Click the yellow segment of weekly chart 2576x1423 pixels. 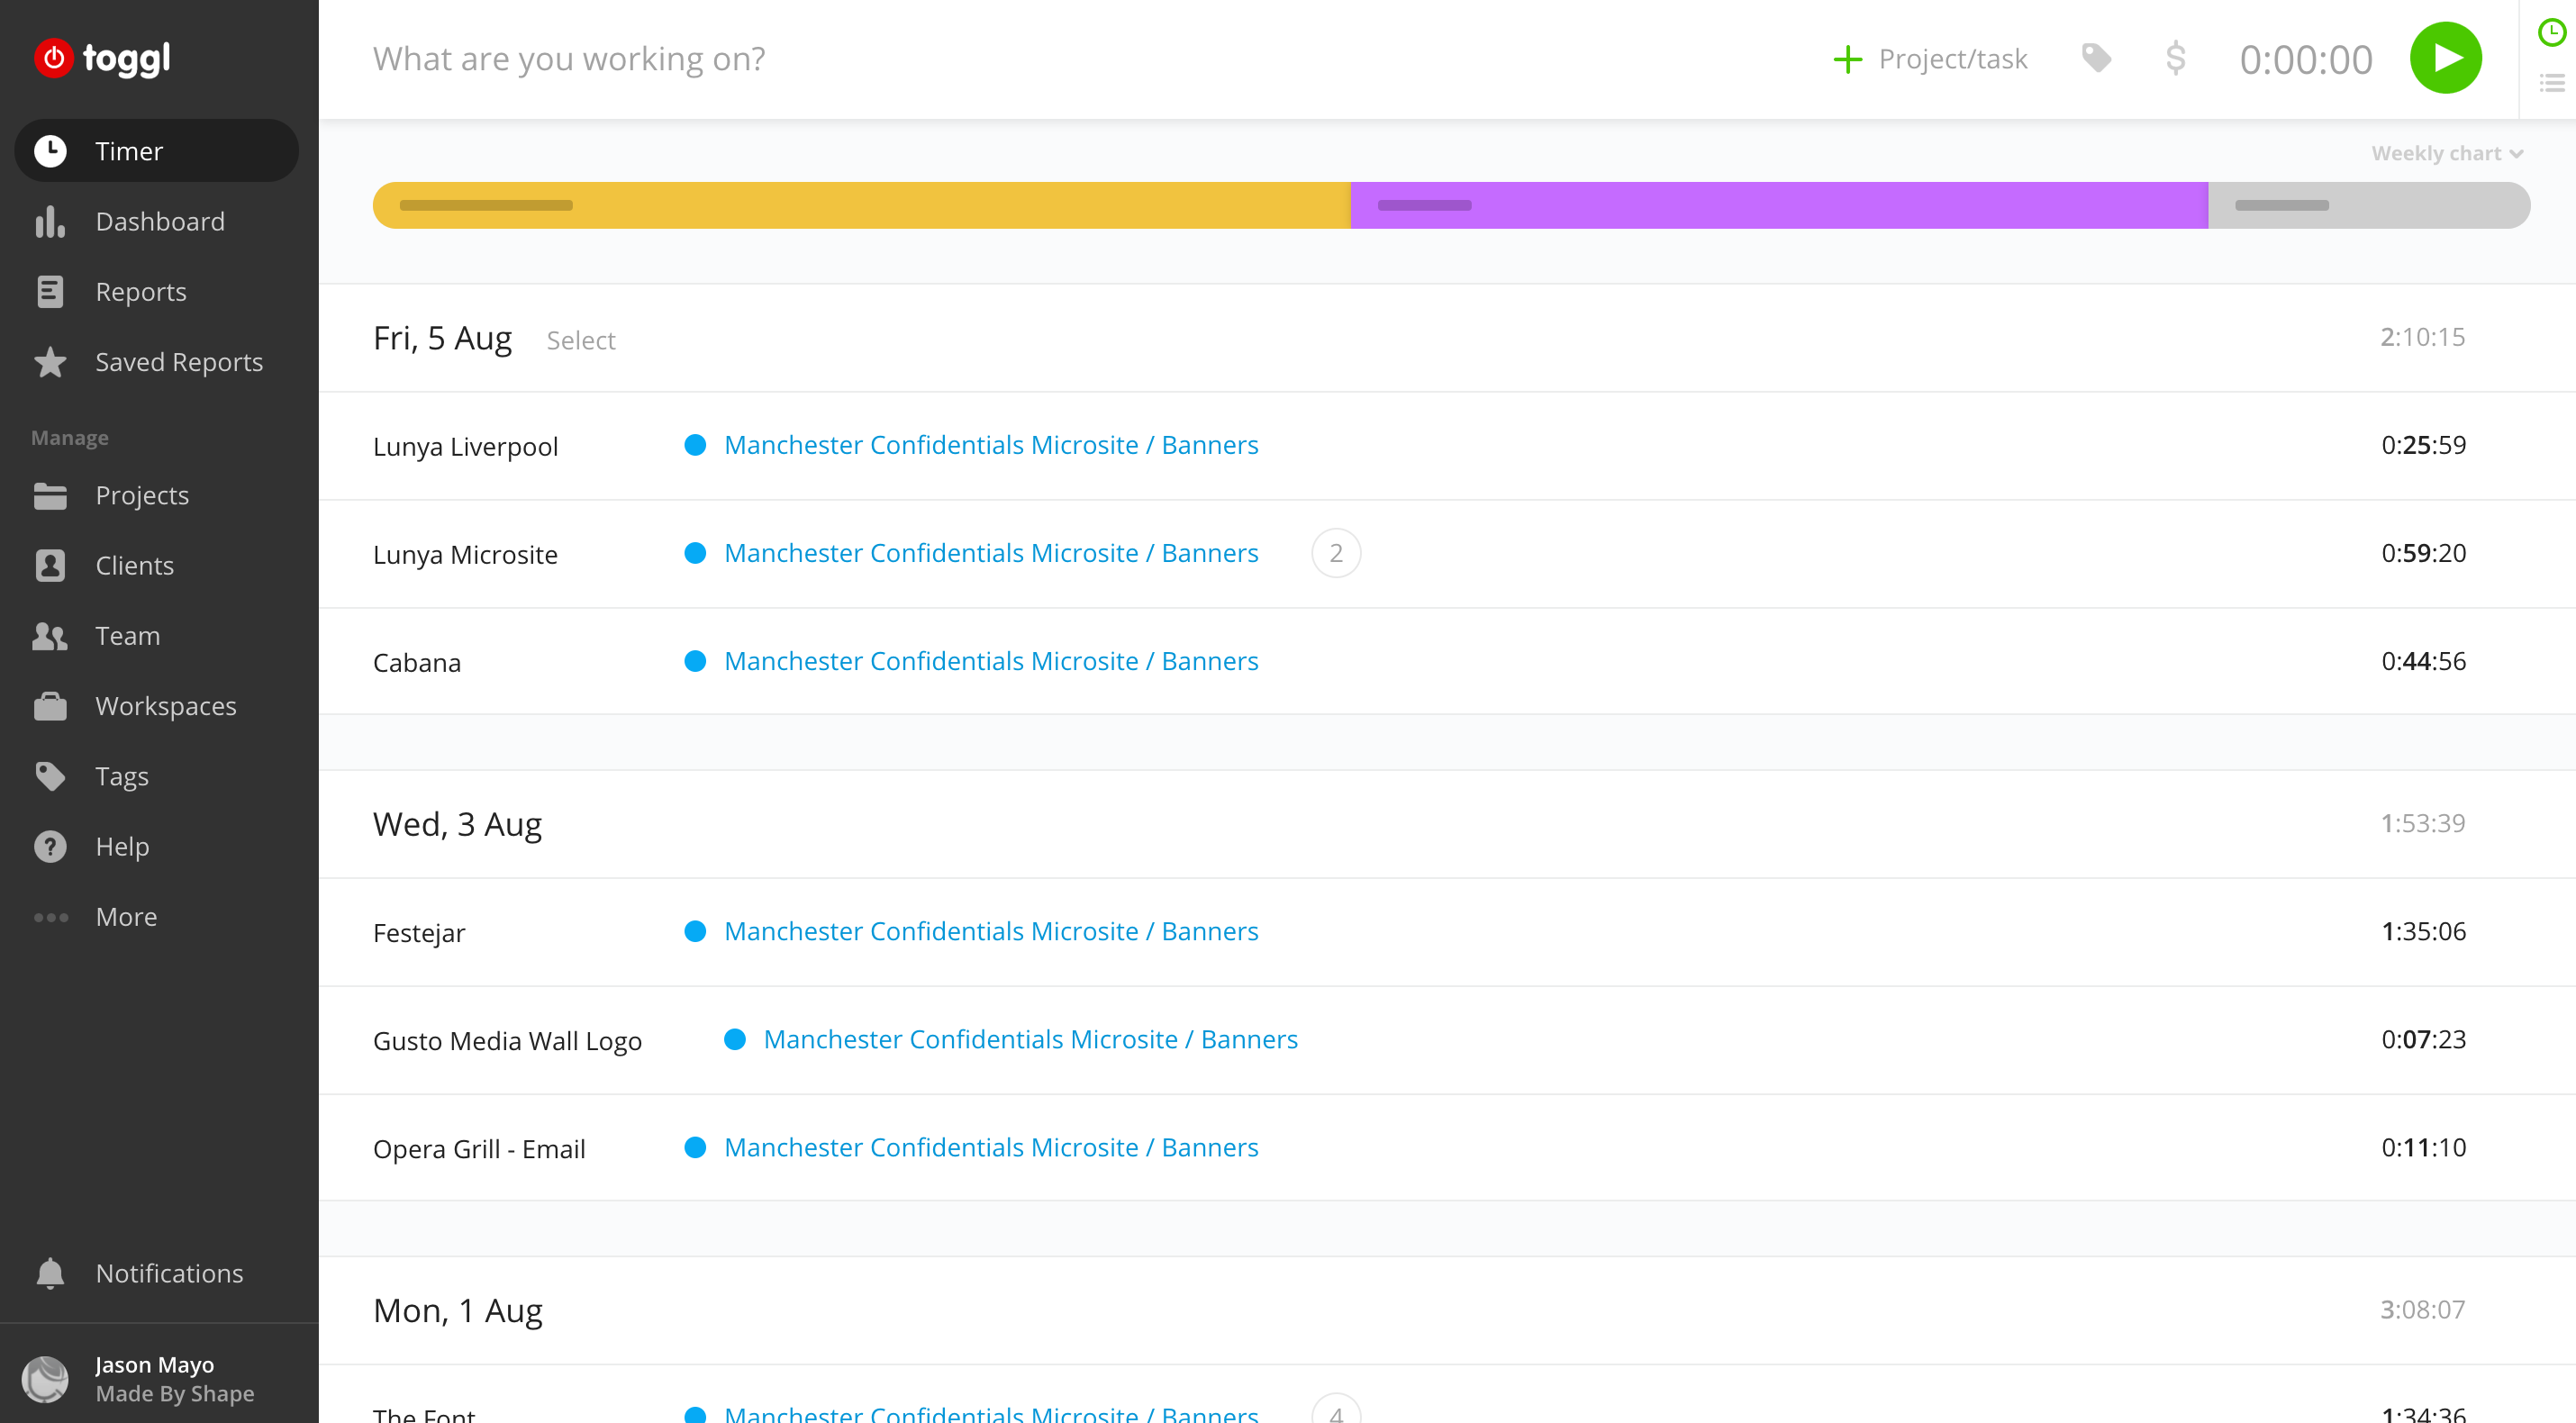click(862, 205)
